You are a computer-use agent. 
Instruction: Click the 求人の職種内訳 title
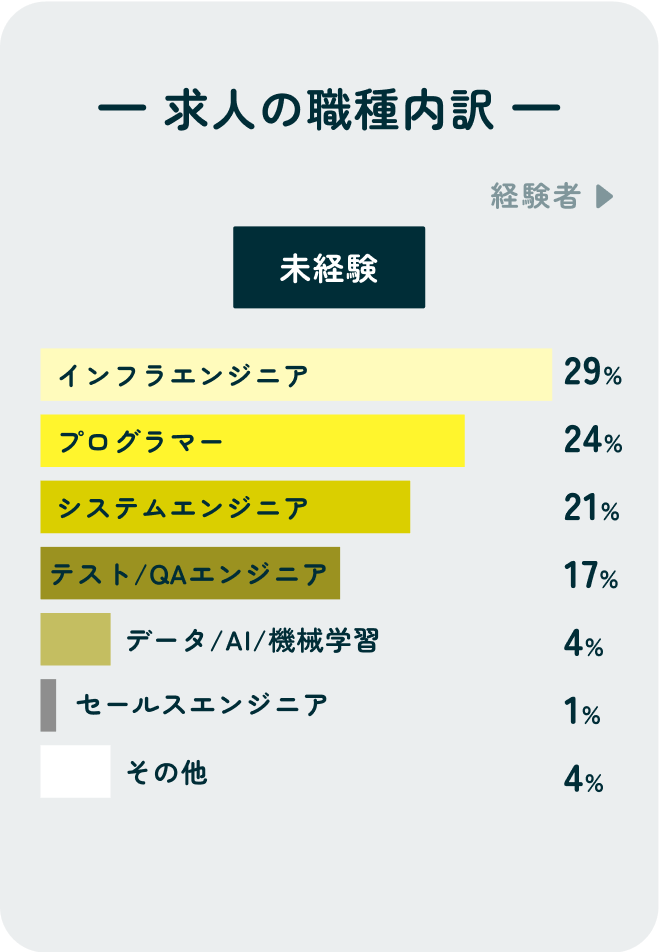329,110
